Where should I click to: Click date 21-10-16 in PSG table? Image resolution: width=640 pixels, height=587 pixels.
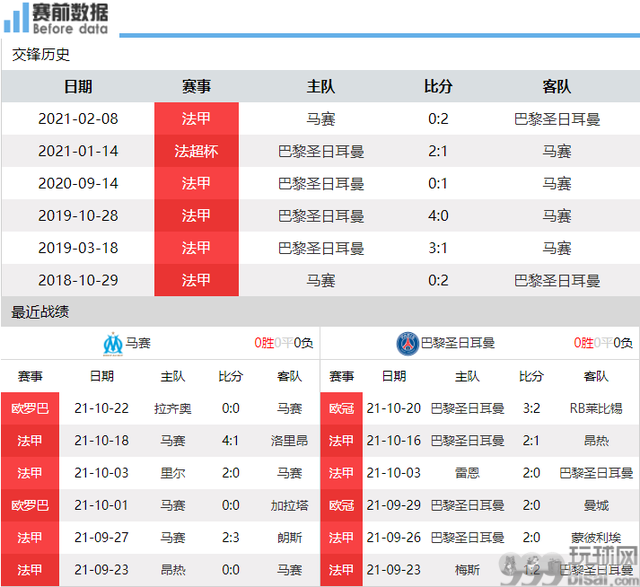(393, 441)
